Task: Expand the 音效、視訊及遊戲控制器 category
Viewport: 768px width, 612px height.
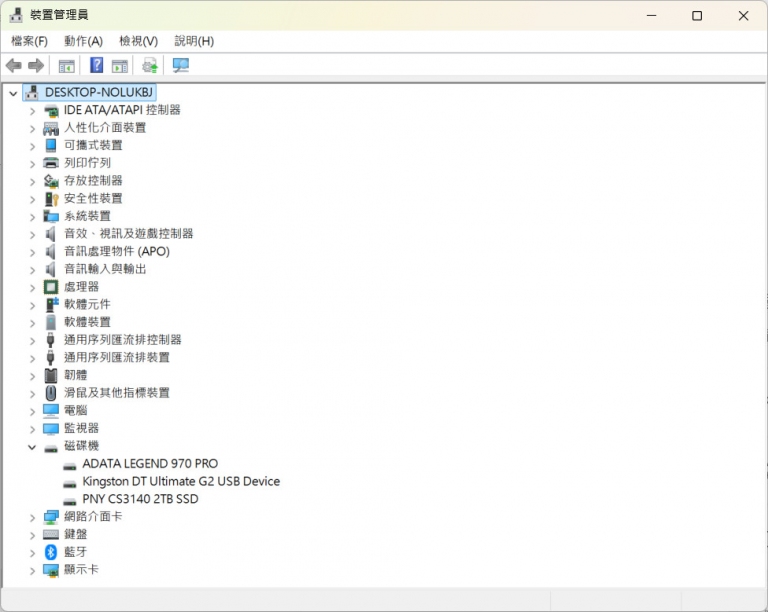Action: 32,235
